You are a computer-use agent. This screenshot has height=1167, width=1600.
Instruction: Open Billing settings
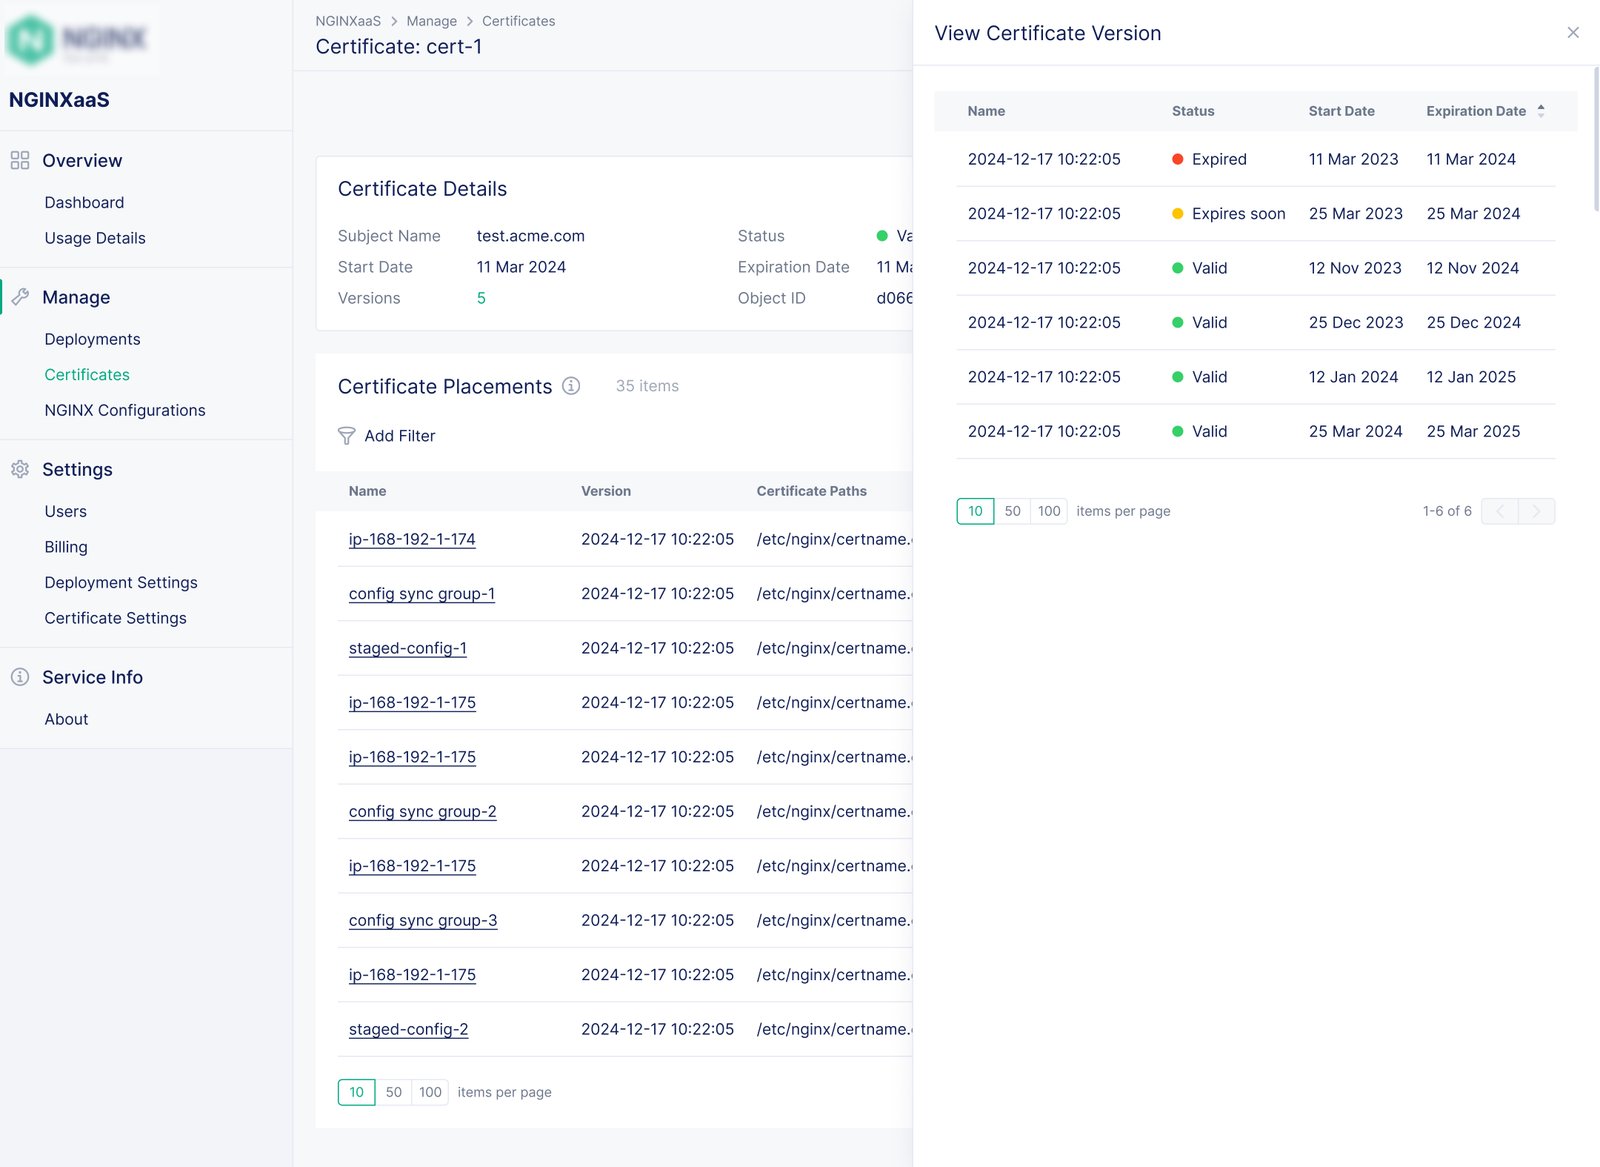coord(66,547)
